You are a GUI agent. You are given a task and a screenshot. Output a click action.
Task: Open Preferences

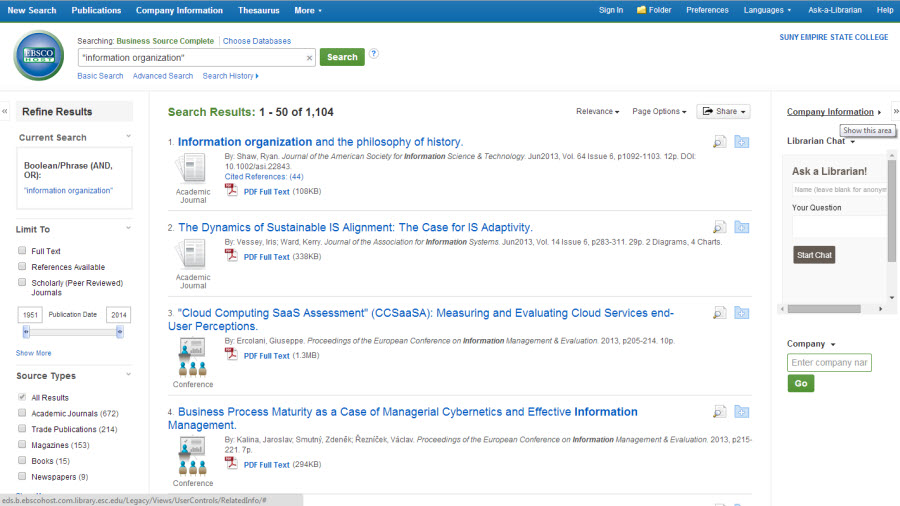click(707, 10)
